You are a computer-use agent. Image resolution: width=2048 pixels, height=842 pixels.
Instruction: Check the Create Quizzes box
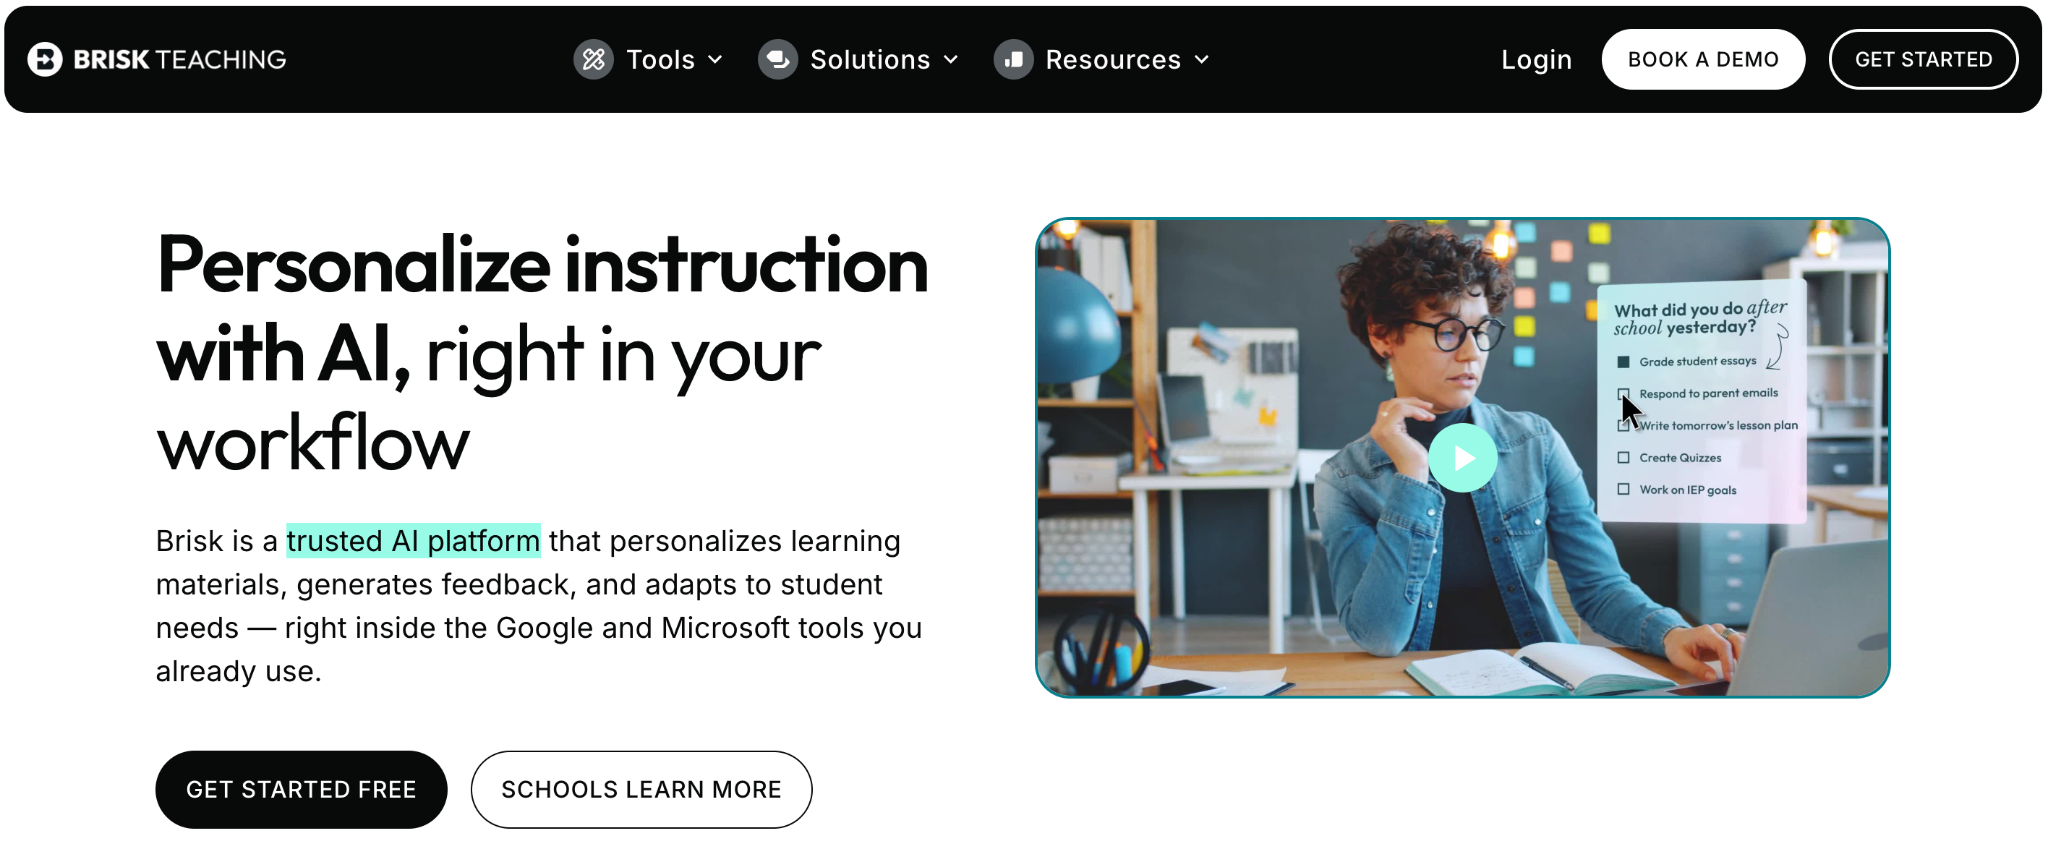tap(1623, 457)
